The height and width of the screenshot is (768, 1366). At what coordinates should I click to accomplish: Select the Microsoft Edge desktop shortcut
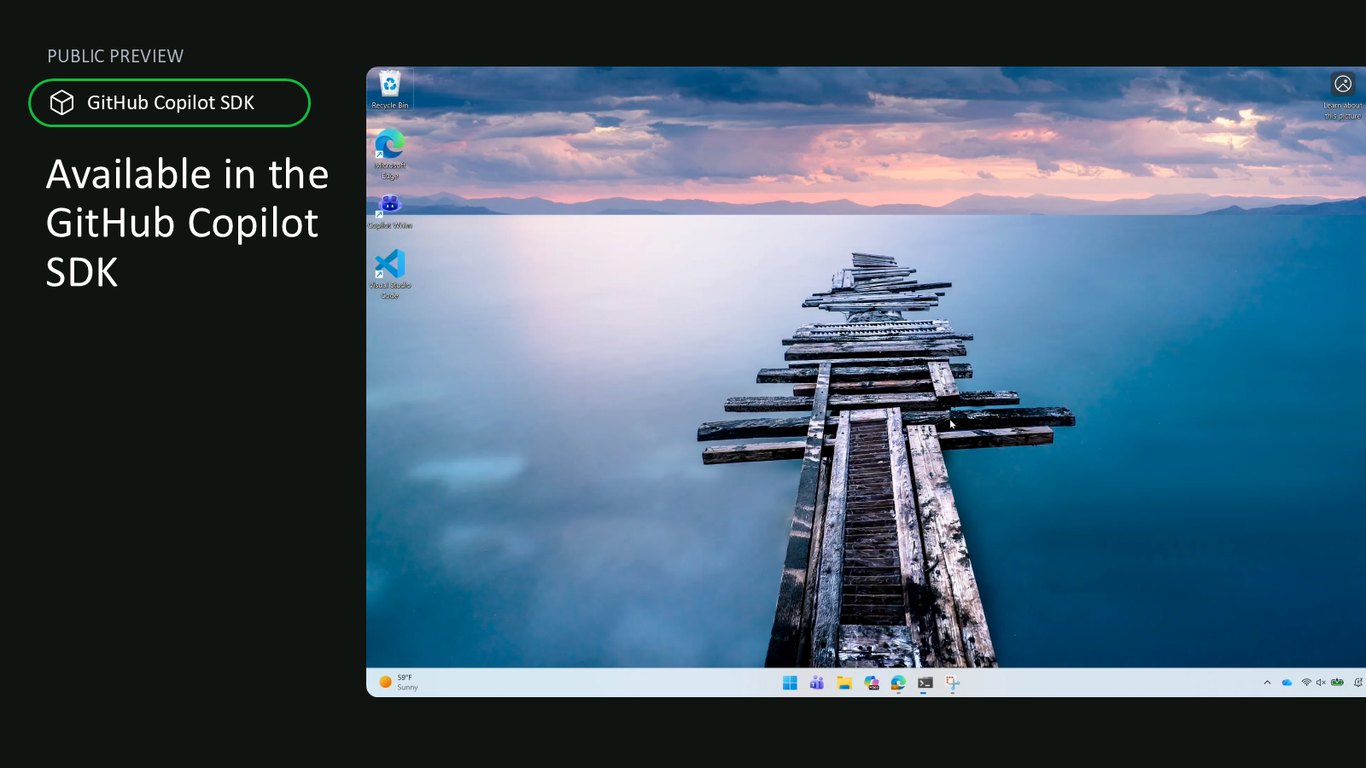click(390, 154)
